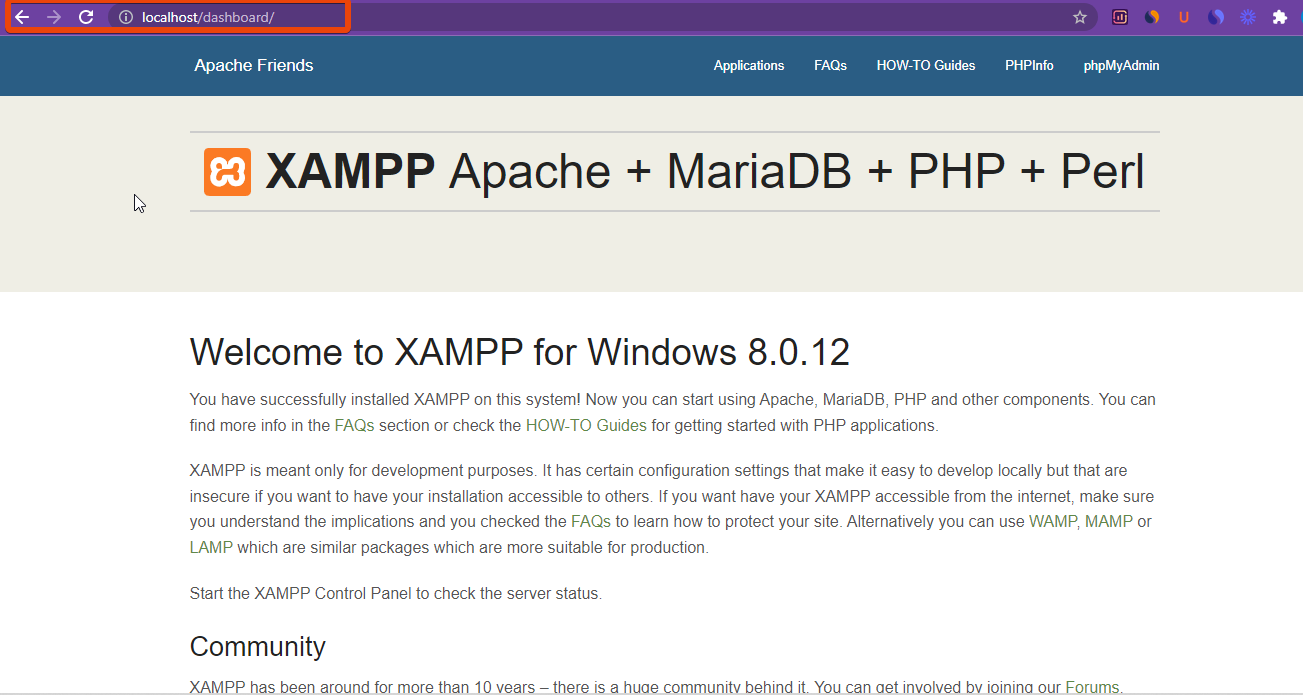
Task: Visit the MAMP link
Action: [x=1109, y=521]
